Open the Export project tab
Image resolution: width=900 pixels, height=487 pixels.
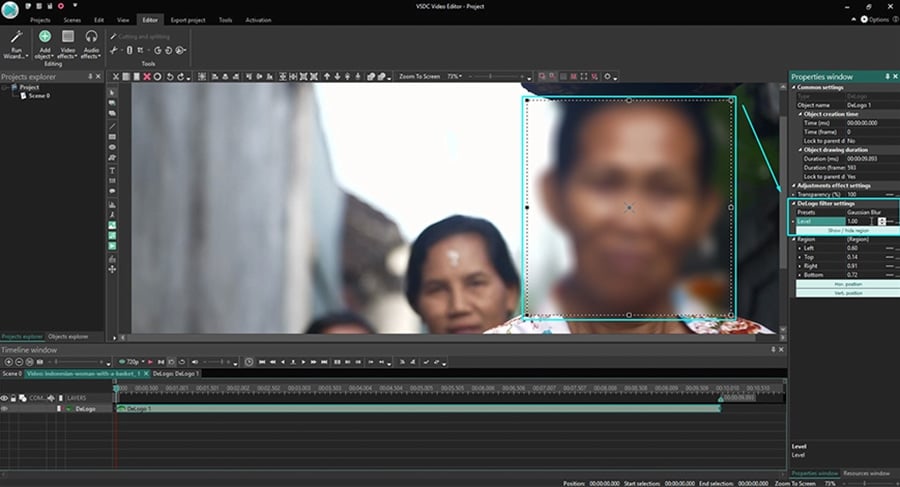tap(186, 19)
